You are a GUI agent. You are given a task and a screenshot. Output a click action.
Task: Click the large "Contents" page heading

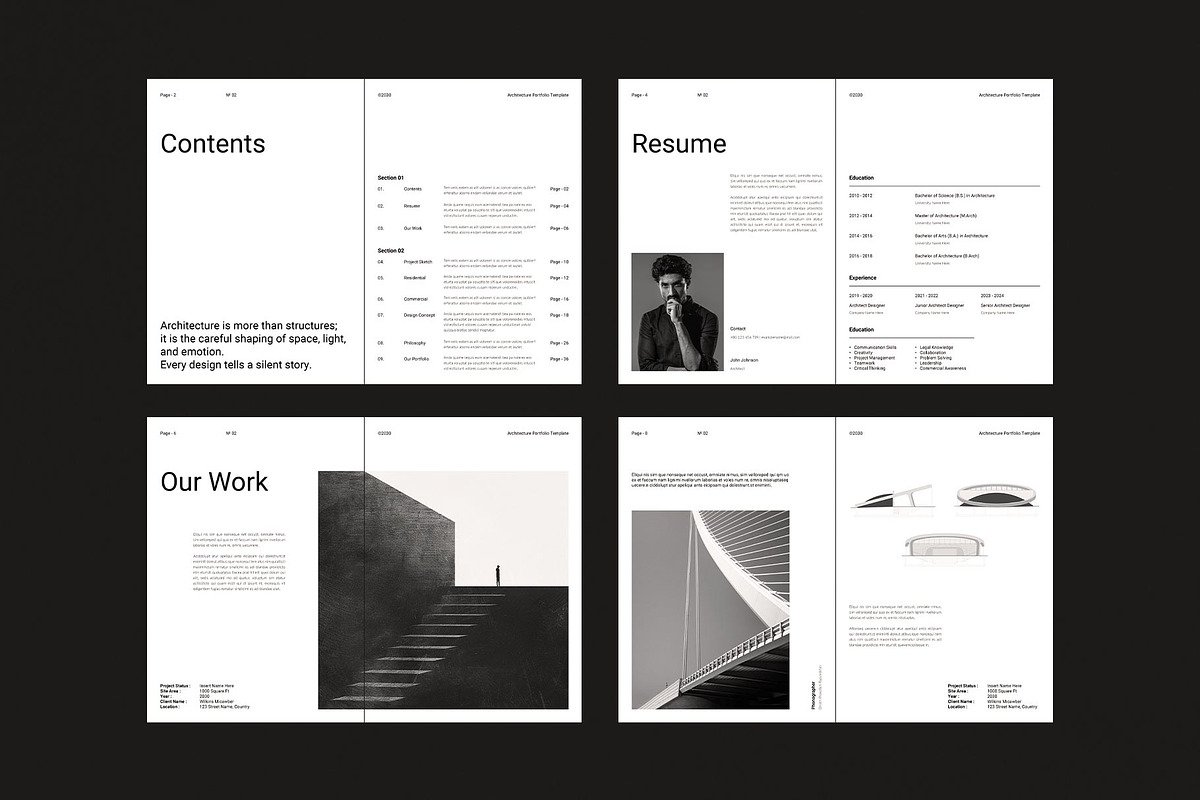pos(213,144)
